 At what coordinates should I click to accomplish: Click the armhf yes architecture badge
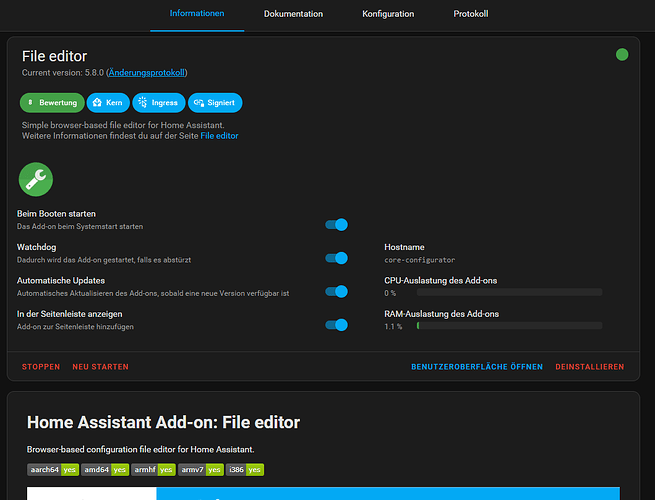coord(153,470)
